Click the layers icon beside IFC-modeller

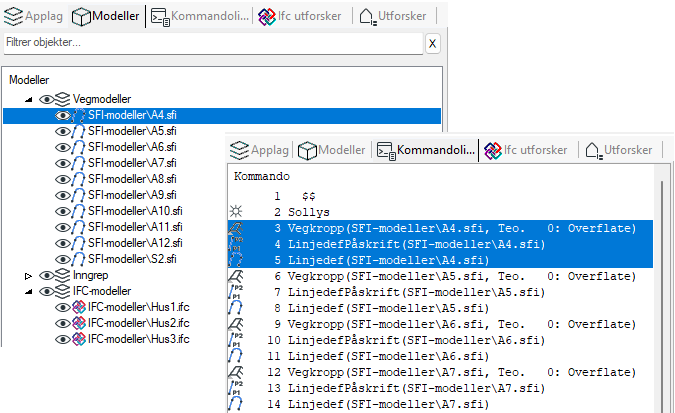[63, 291]
